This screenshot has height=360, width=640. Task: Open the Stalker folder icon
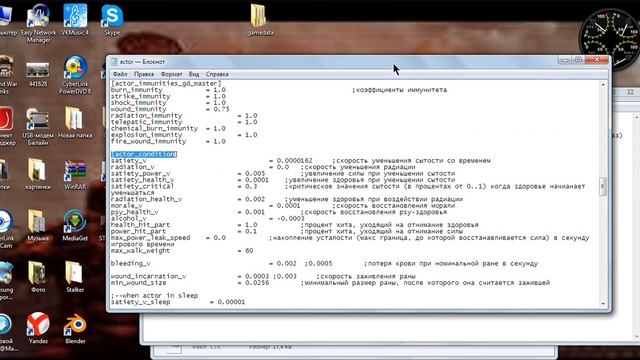point(75,277)
